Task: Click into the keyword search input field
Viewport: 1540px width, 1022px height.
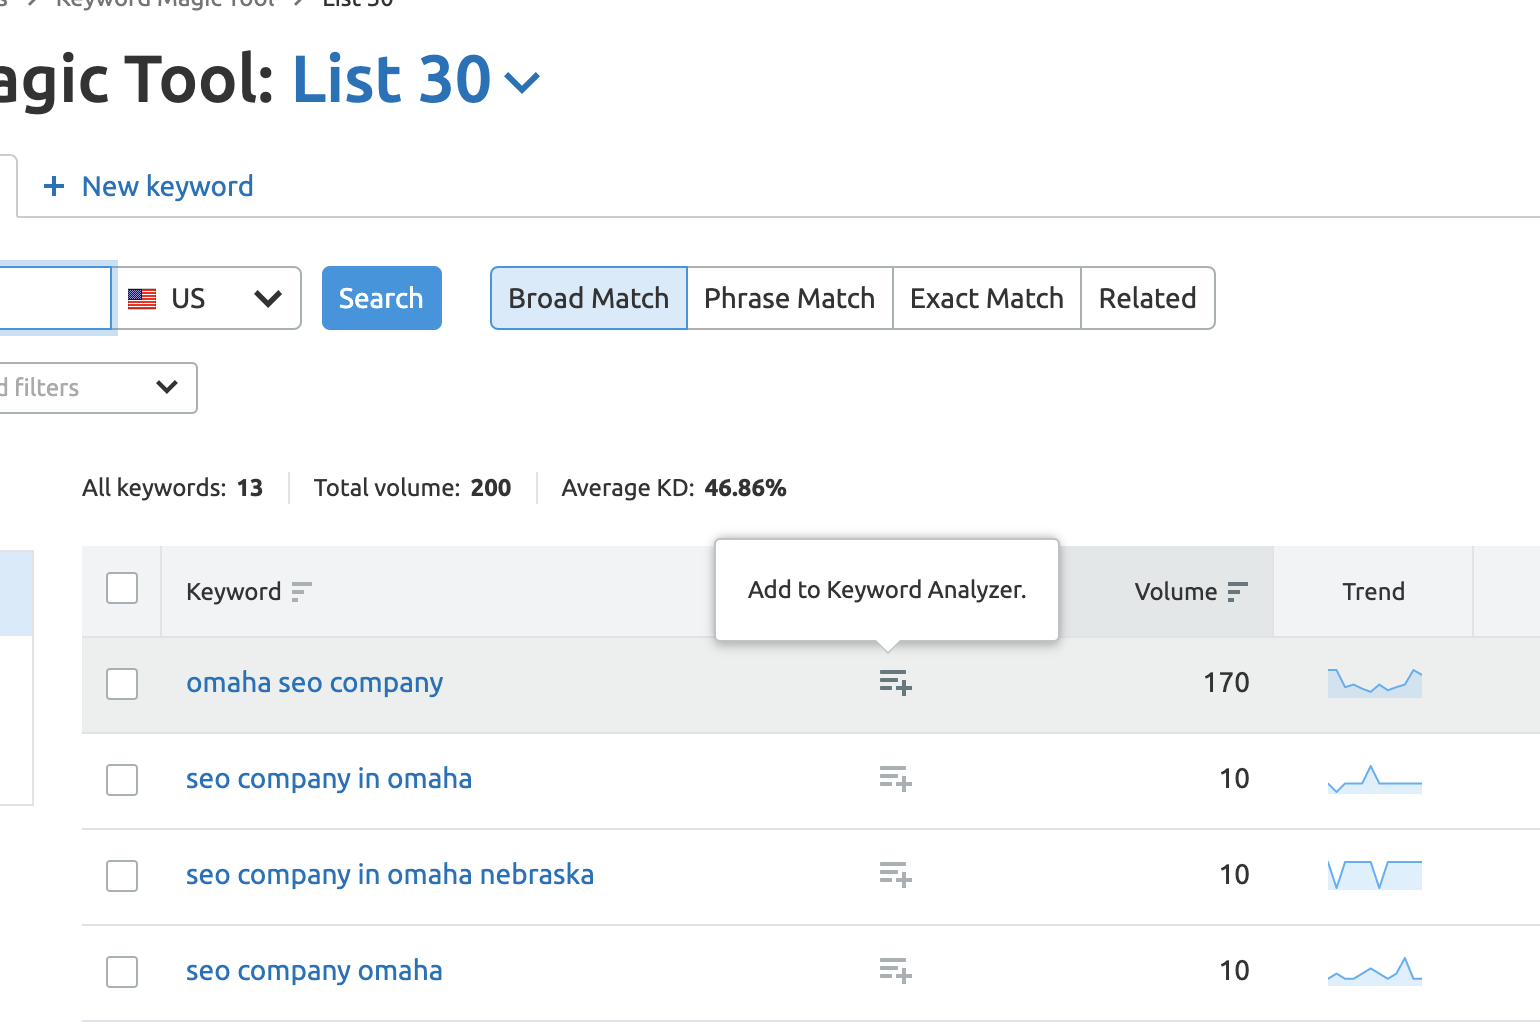Action: tap(54, 298)
